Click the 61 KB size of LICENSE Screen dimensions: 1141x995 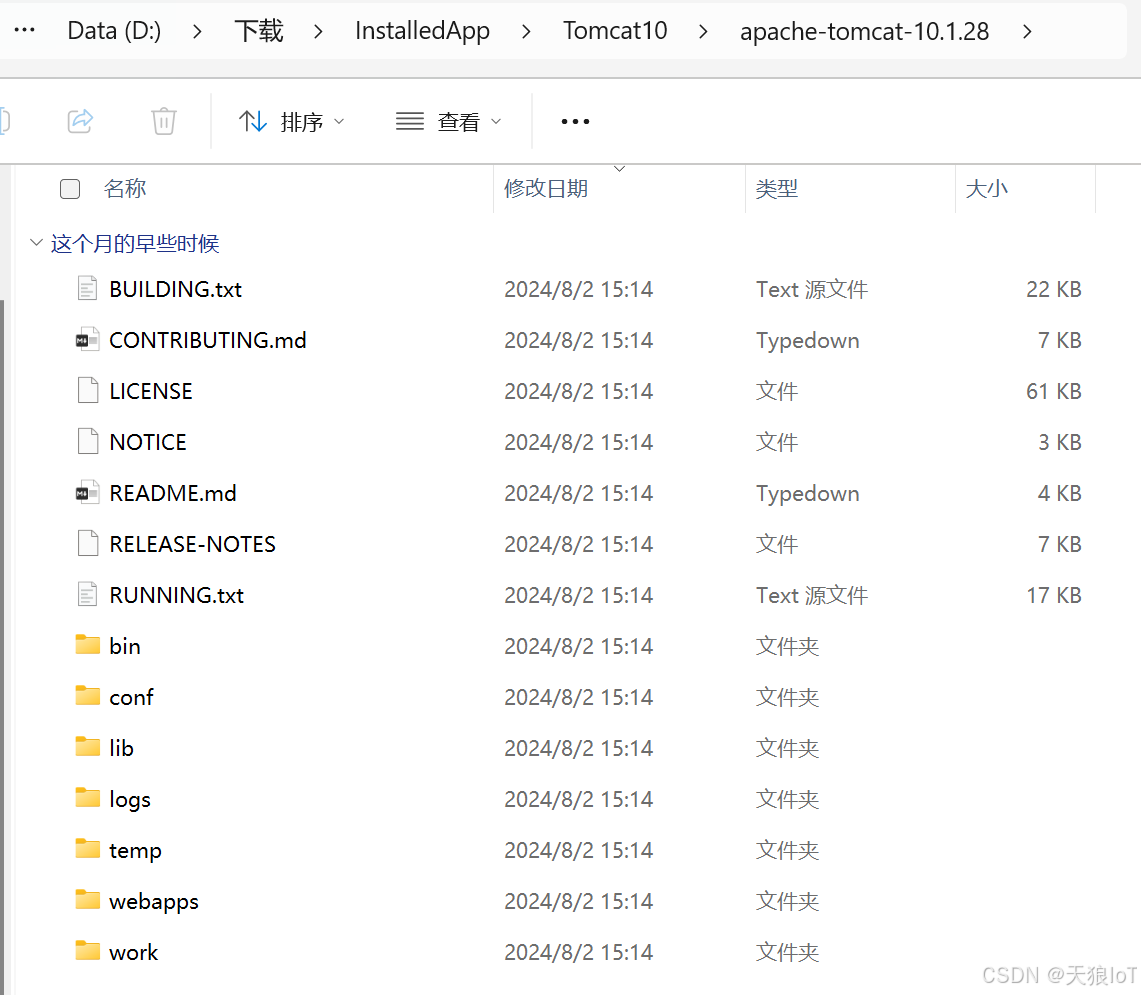tap(1054, 391)
